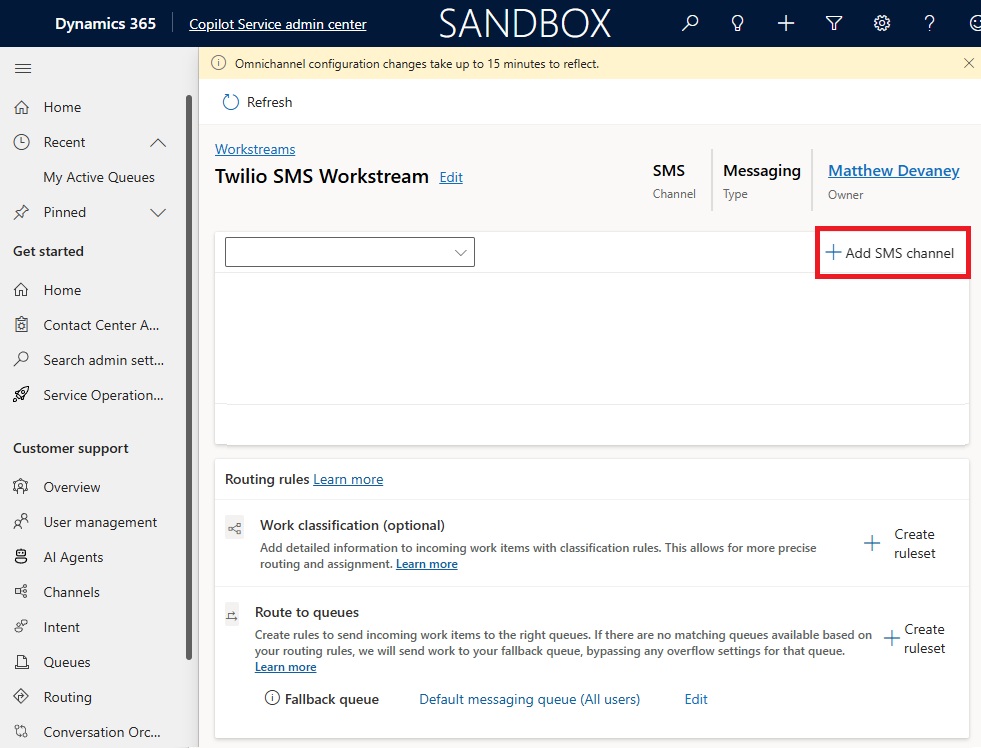This screenshot has width=981, height=748.
Task: Dismiss the Omnichannel notification banner
Action: [x=968, y=63]
